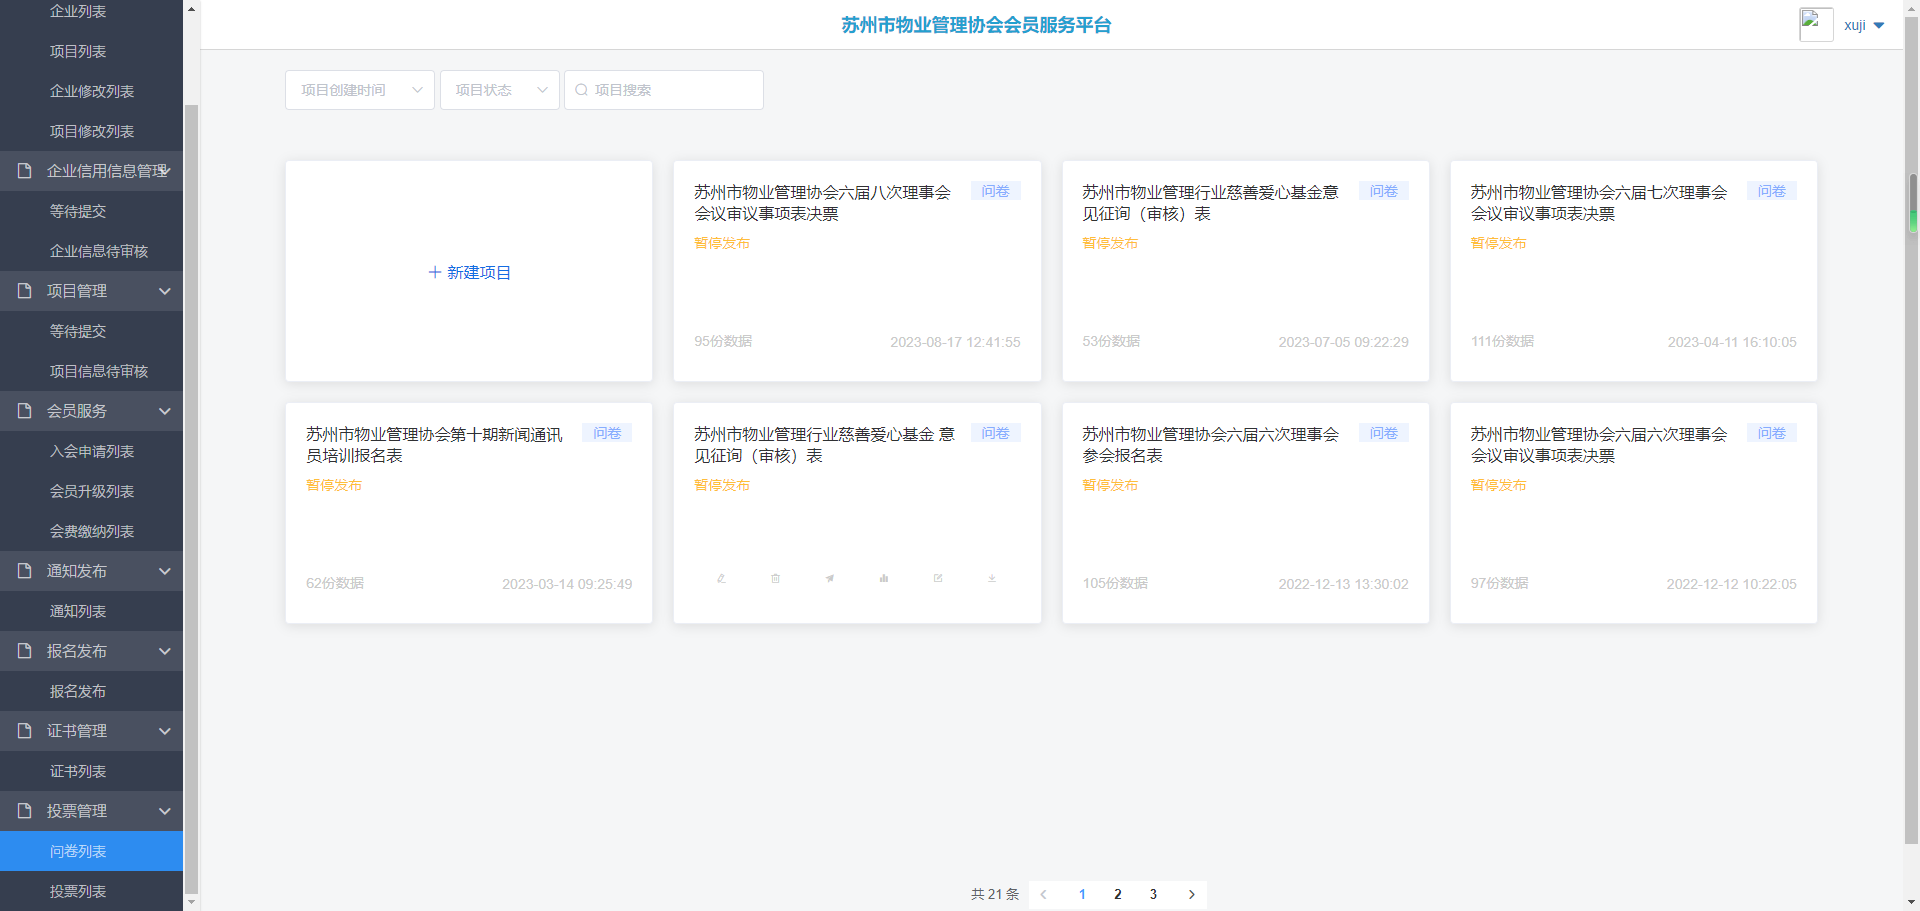The height and width of the screenshot is (911, 1920).
Task: Open the 项目创建时间 dropdown filter
Action: pyautogui.click(x=360, y=90)
